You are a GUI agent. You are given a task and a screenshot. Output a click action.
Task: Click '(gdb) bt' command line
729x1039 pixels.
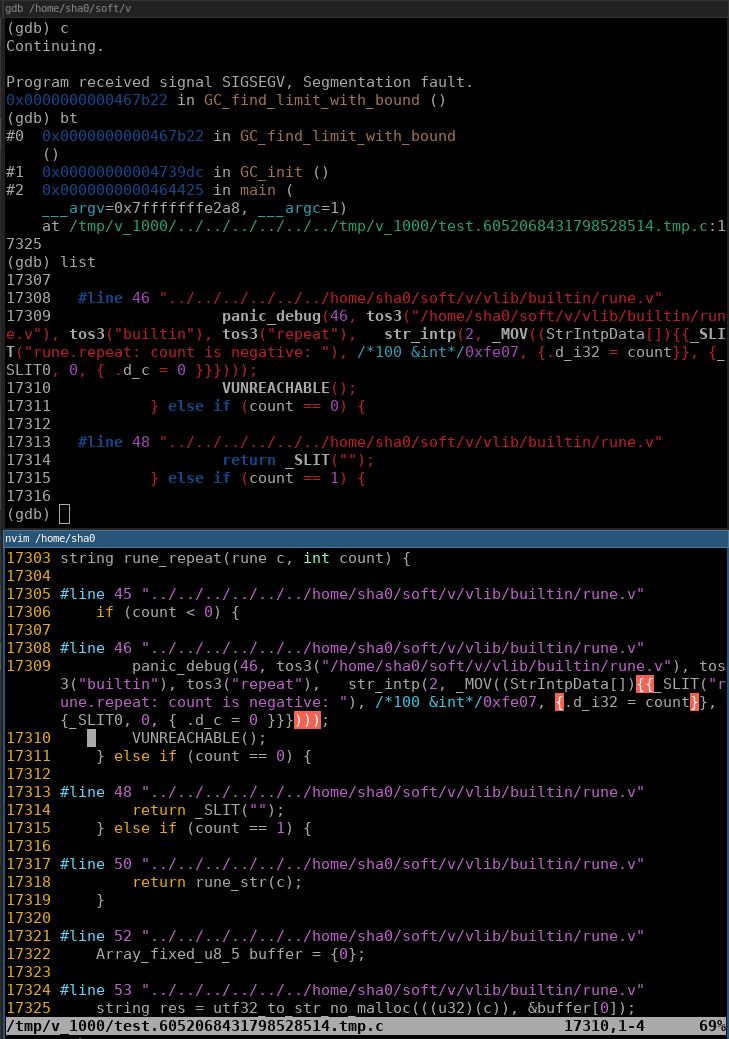point(42,118)
